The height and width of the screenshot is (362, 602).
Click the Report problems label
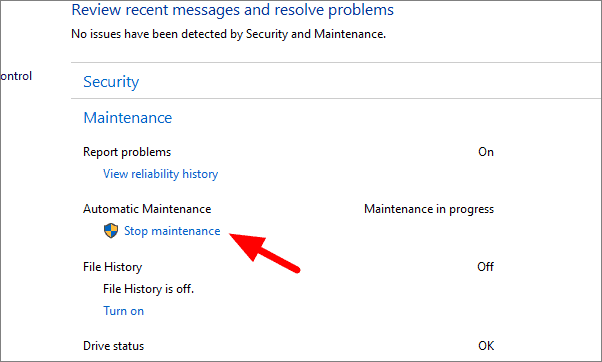[x=127, y=152]
